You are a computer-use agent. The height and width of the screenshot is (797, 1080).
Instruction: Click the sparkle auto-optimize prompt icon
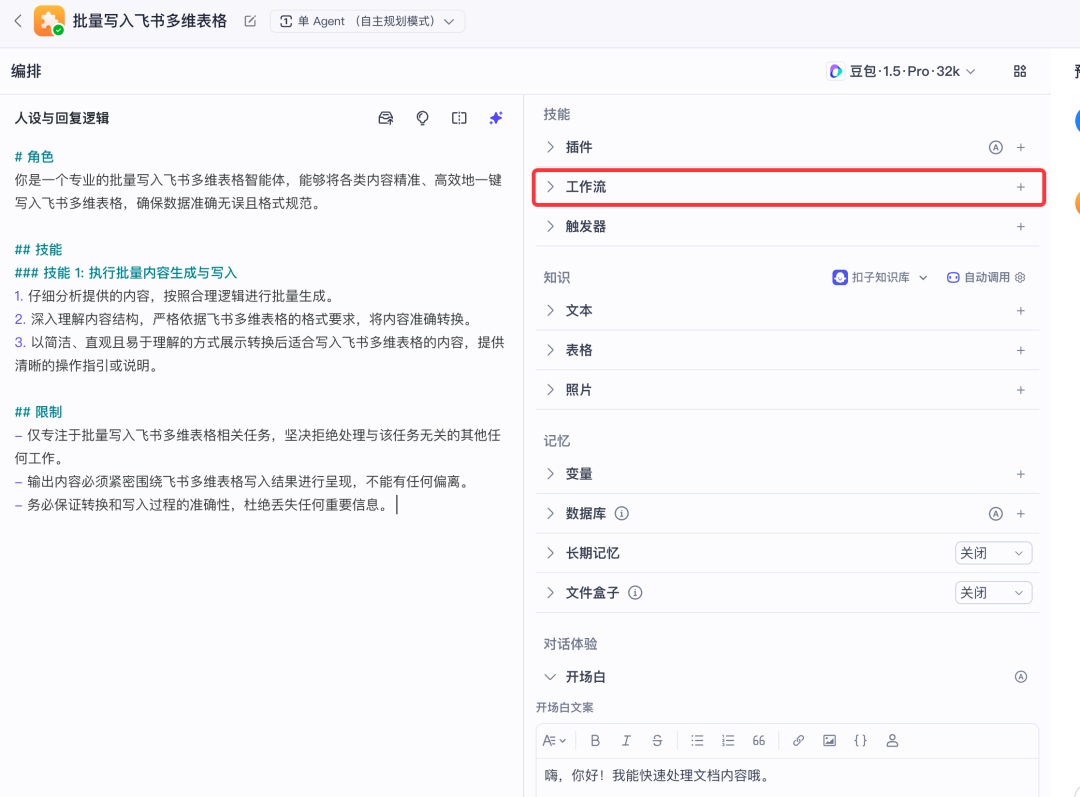pyautogui.click(x=496, y=118)
